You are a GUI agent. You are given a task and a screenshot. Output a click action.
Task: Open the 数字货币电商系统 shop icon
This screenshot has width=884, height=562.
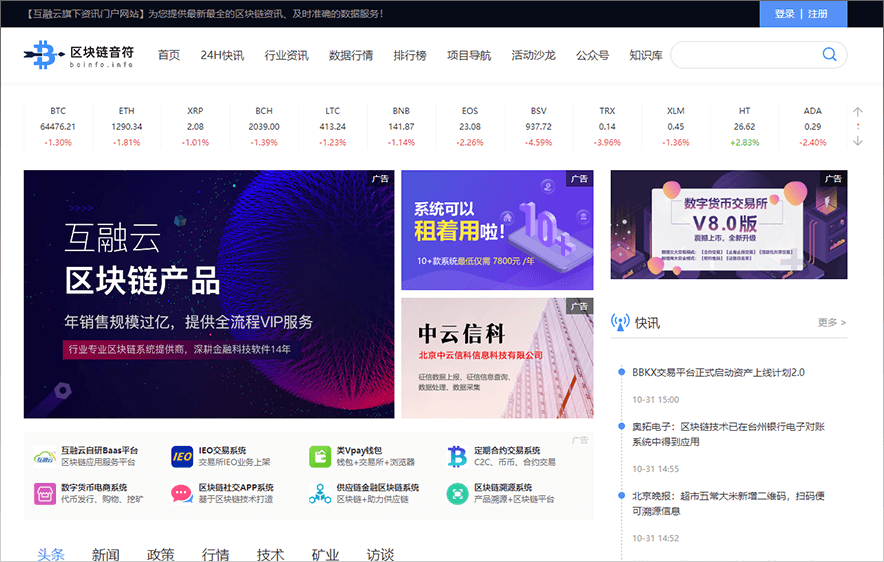click(44, 493)
